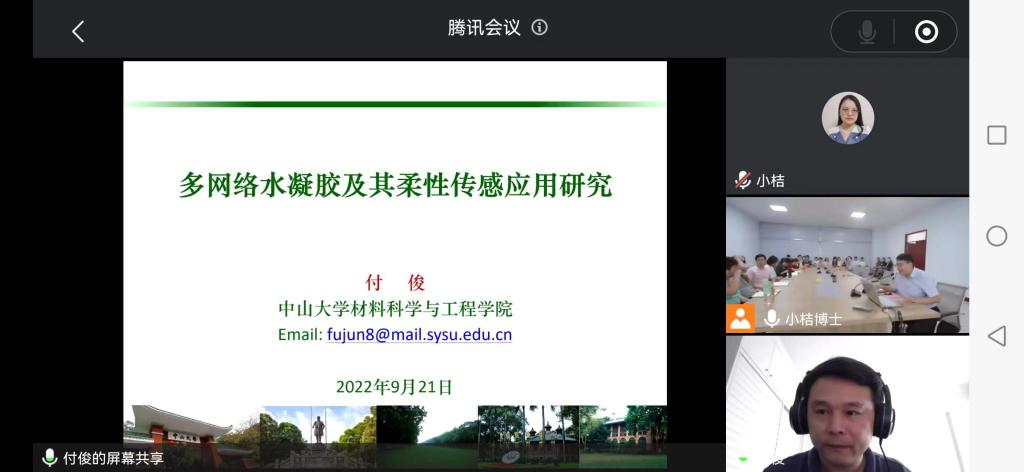Tap the 小桔博士 name label
Screen dimensions: 1024x472
coord(813,319)
